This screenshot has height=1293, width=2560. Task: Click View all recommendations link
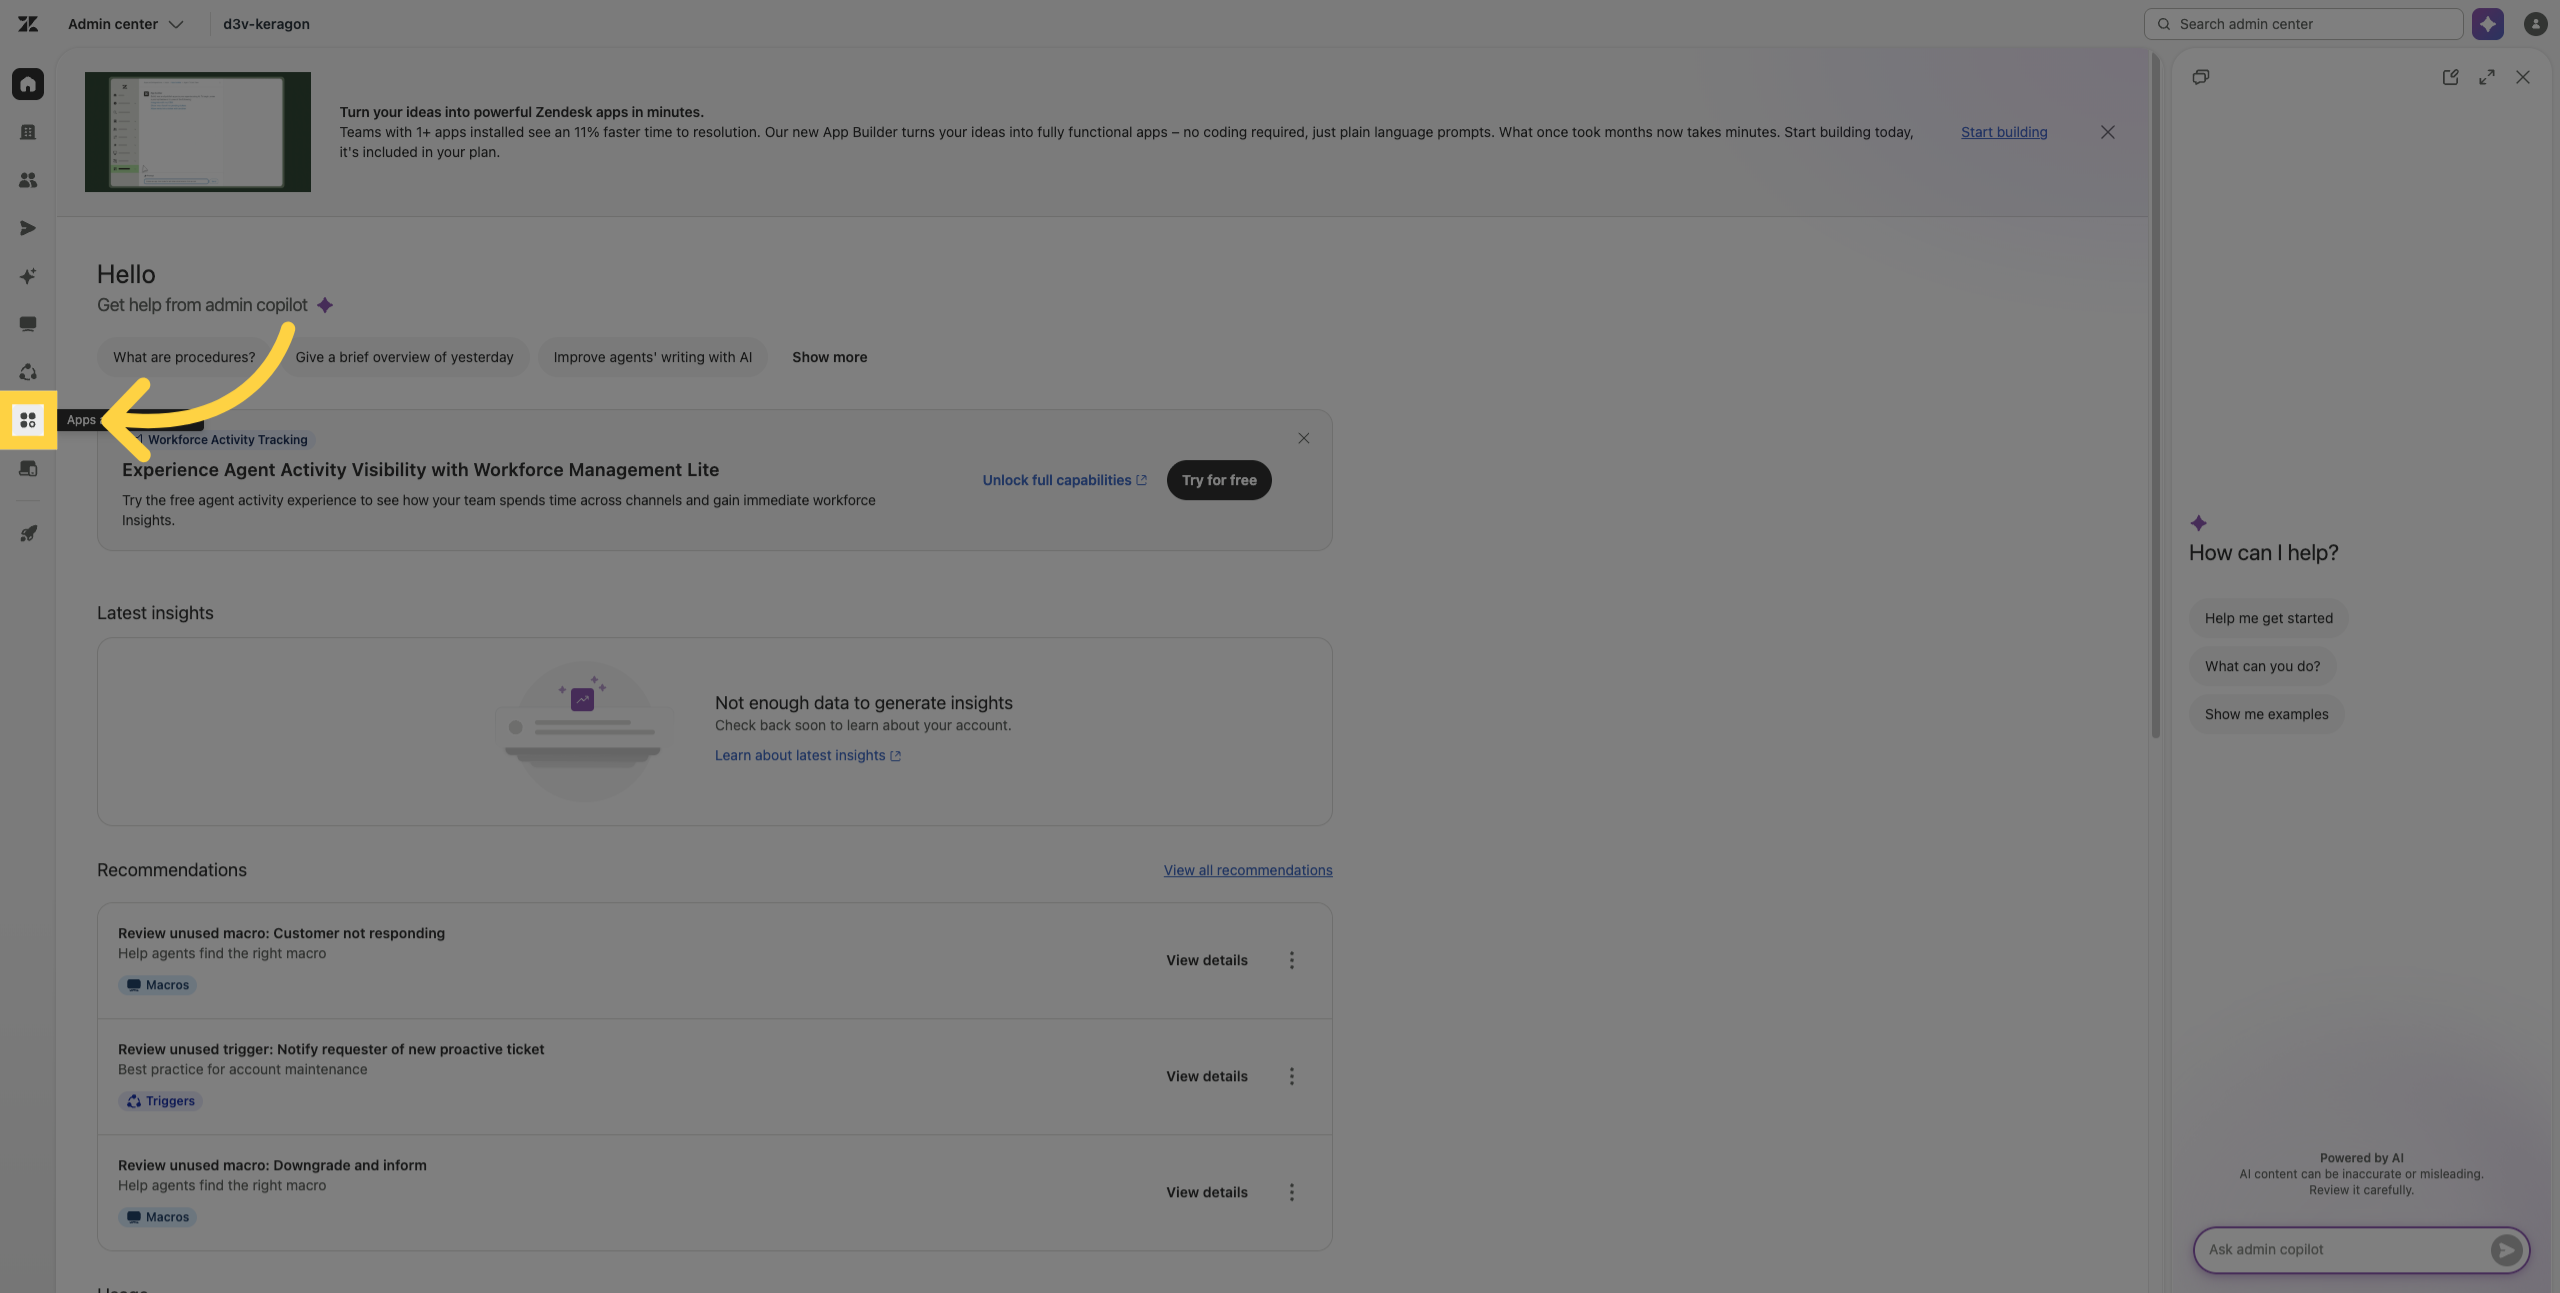point(1247,870)
